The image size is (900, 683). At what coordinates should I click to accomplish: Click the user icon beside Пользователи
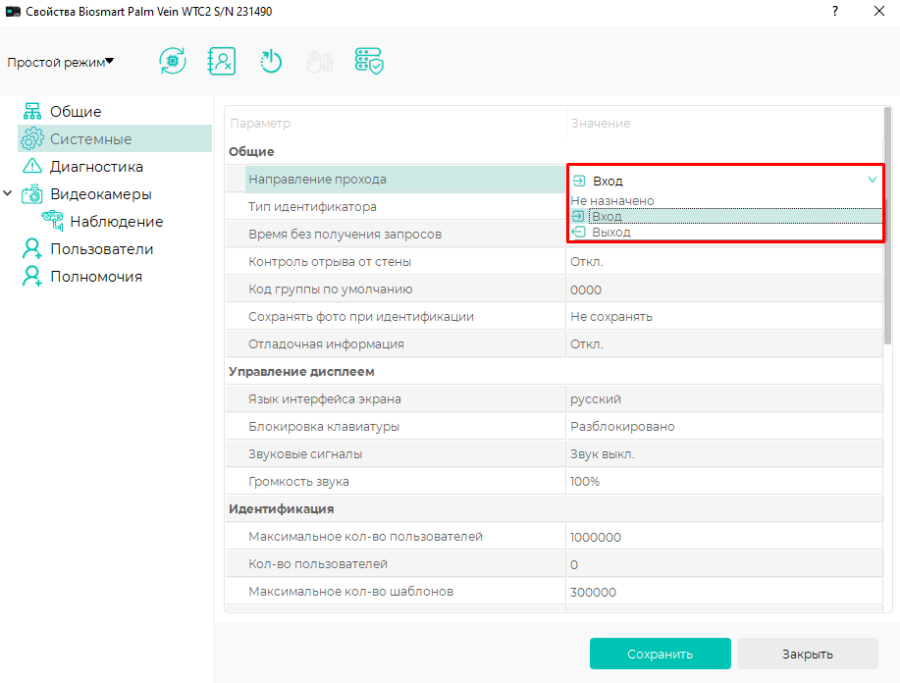(32, 249)
